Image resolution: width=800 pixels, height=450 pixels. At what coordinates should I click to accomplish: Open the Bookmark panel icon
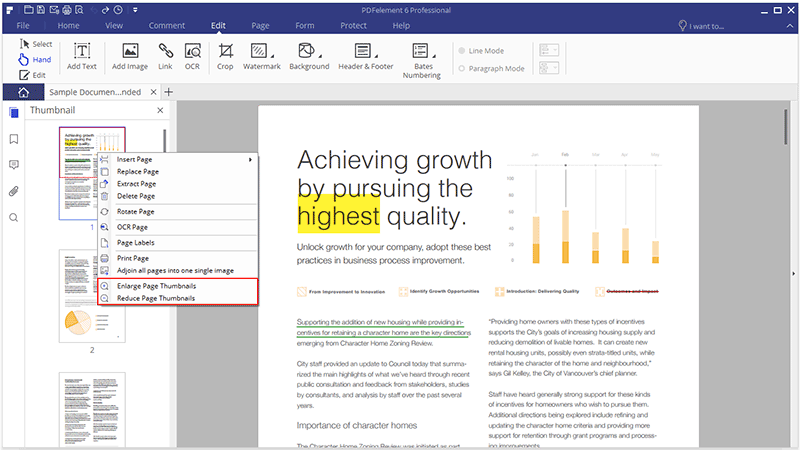[14, 139]
